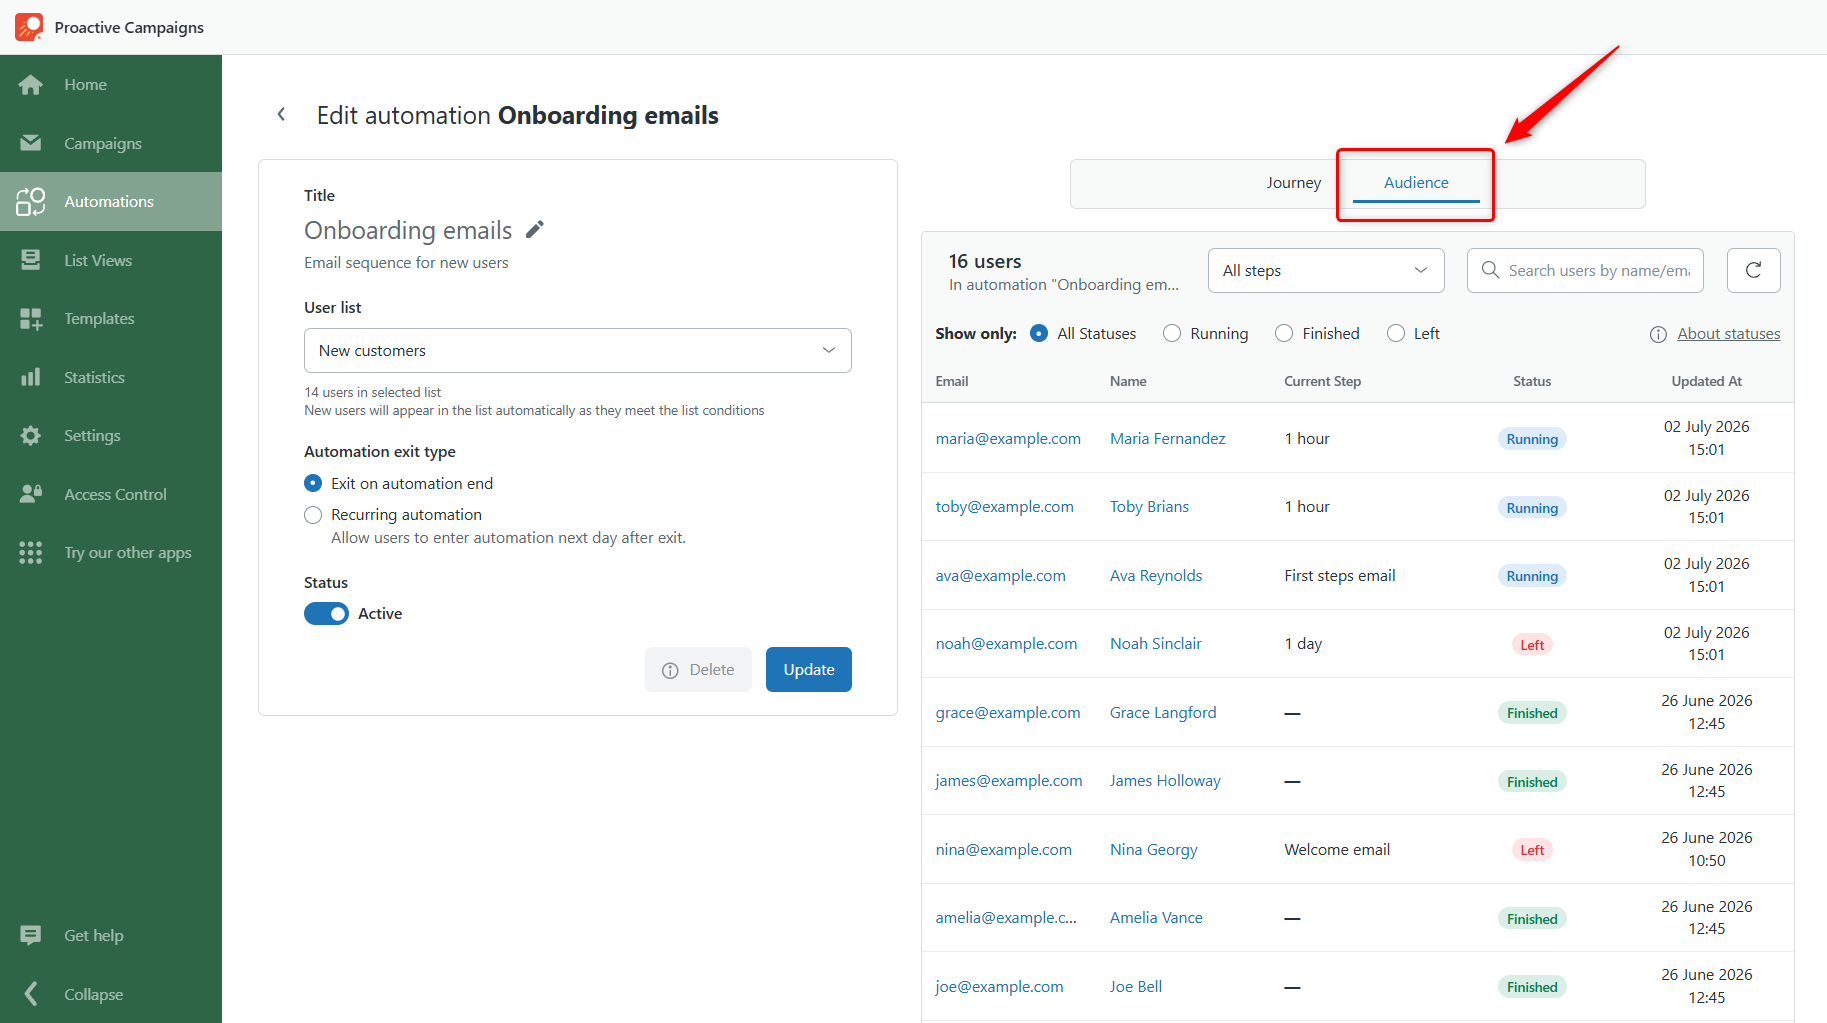Open the All steps filter dropdown
Image resolution: width=1827 pixels, height=1023 pixels.
point(1326,270)
